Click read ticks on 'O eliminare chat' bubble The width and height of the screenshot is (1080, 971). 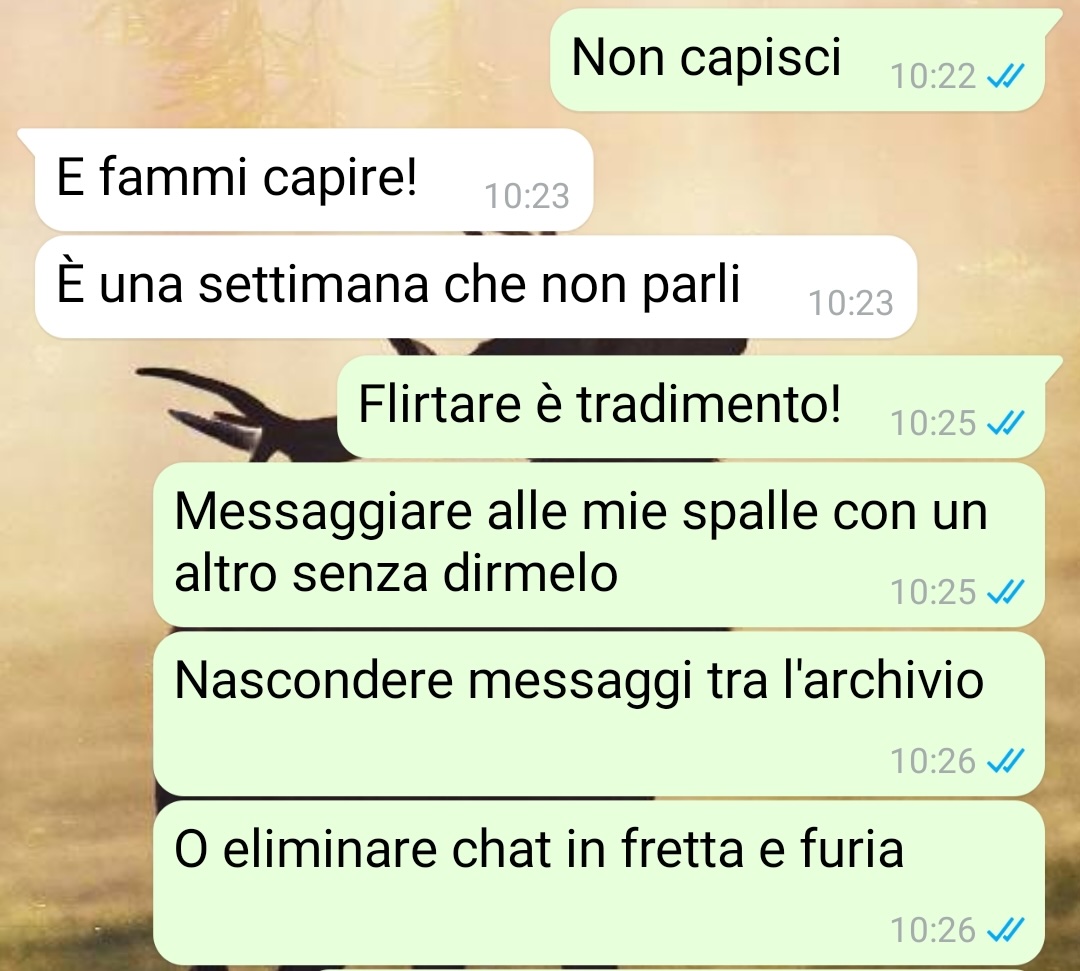1006,930
